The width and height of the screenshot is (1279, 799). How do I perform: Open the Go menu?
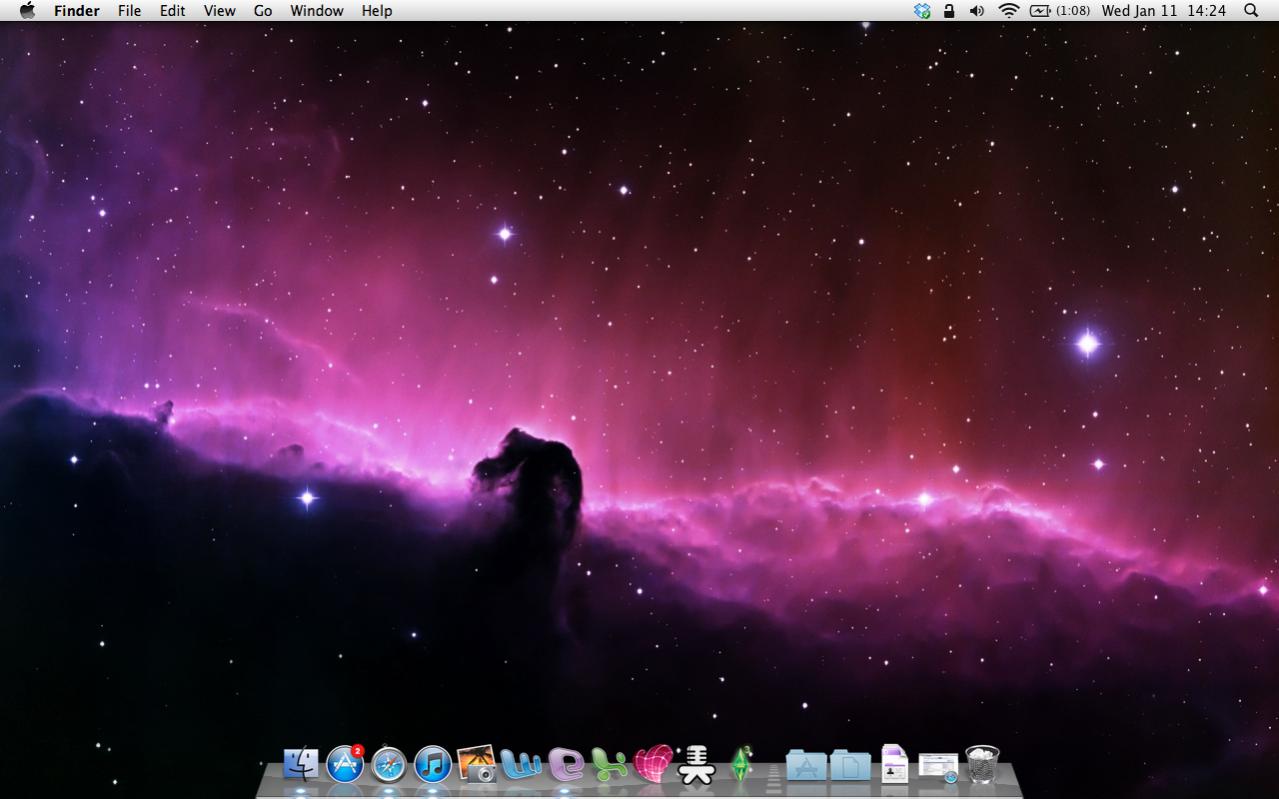pos(263,11)
